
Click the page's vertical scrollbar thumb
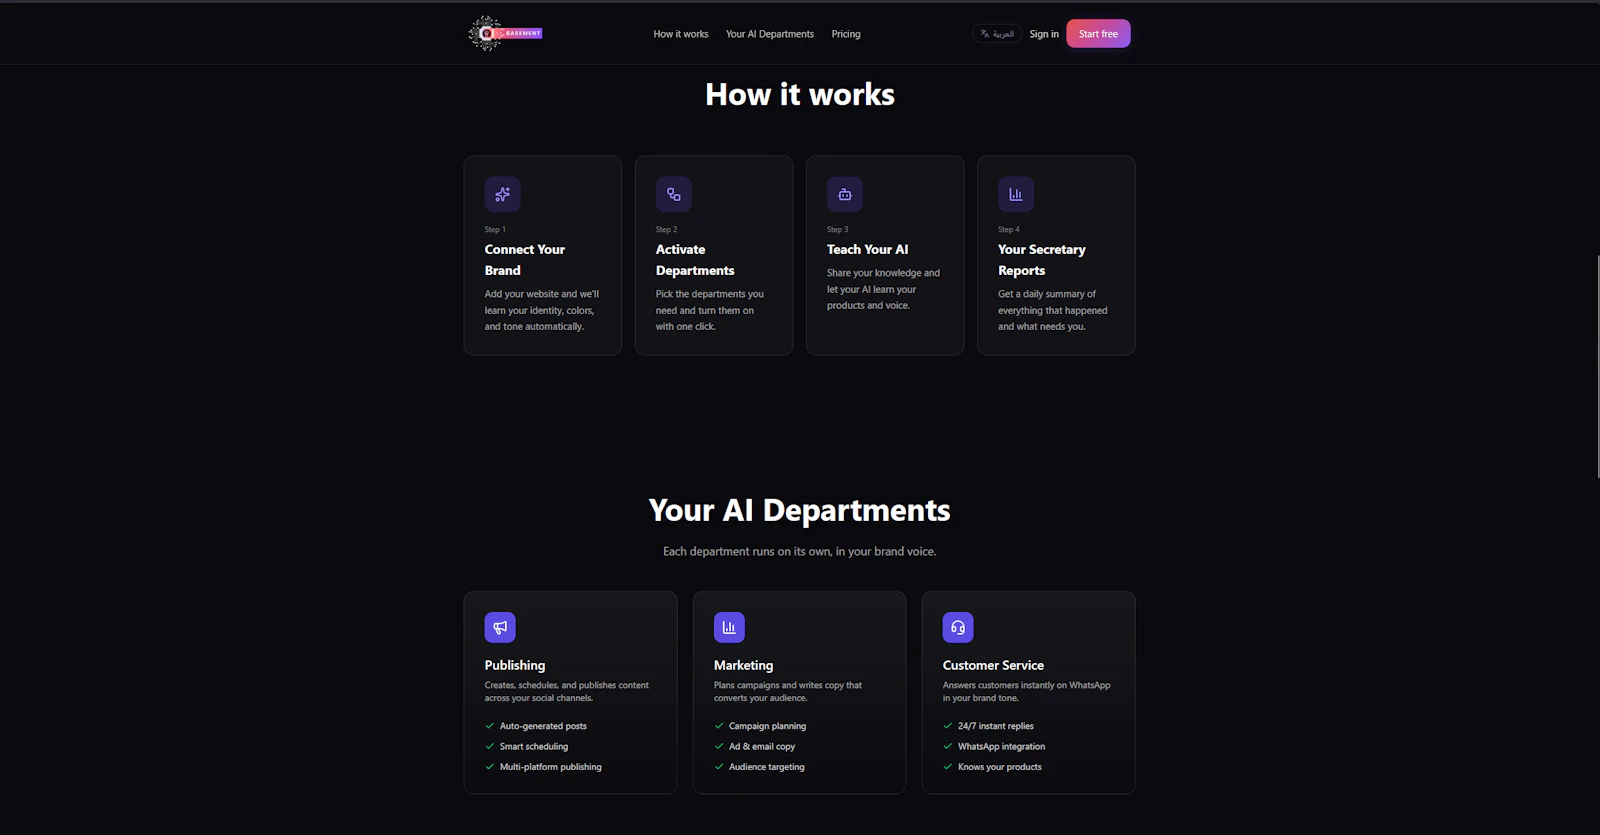coord(1597,366)
